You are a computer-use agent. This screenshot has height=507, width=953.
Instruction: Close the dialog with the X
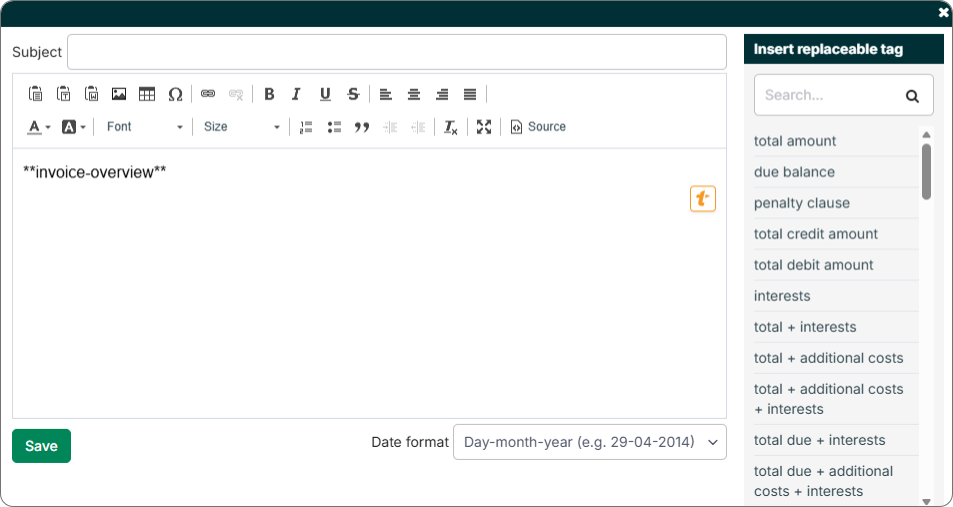click(943, 13)
